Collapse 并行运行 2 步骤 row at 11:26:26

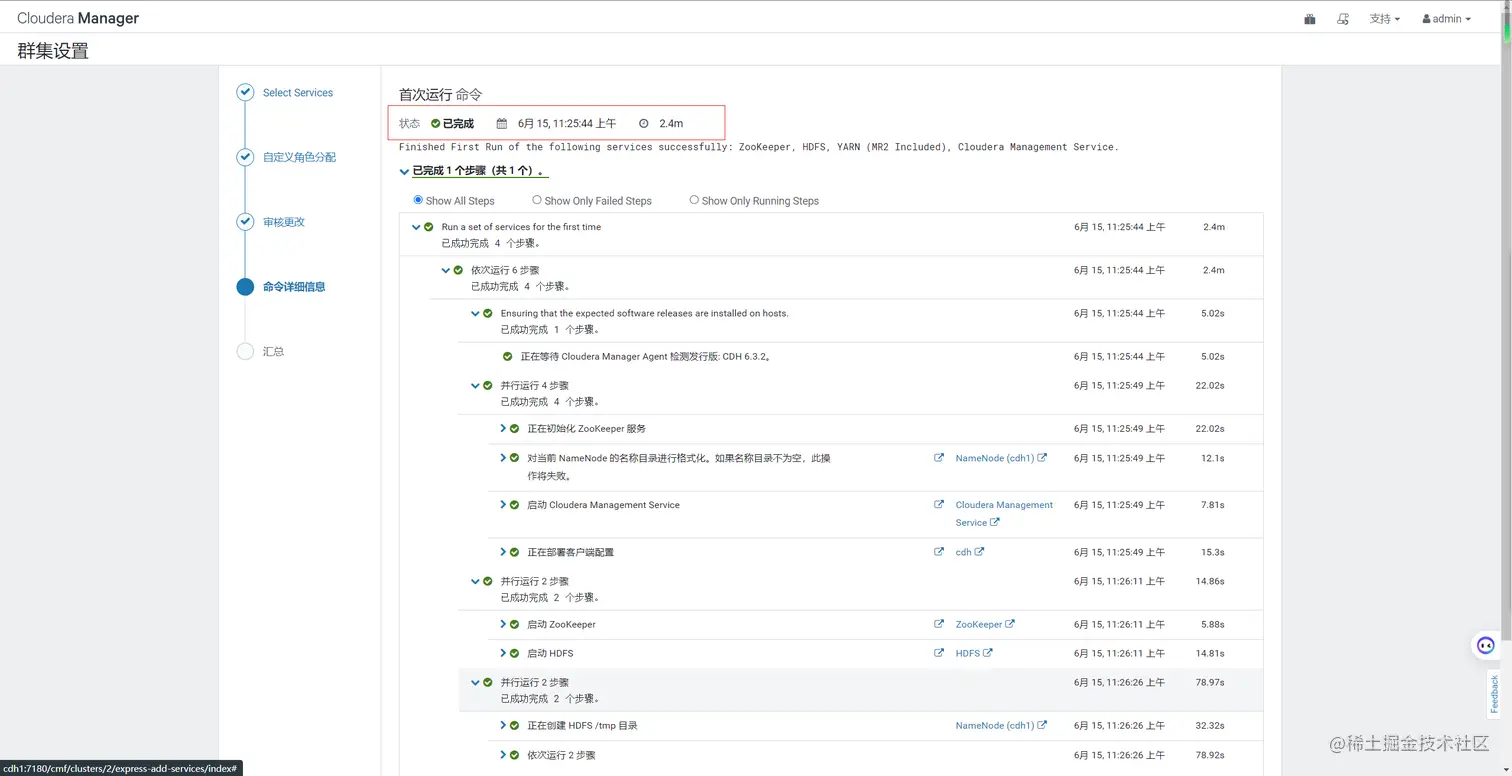pyautogui.click(x=475, y=682)
